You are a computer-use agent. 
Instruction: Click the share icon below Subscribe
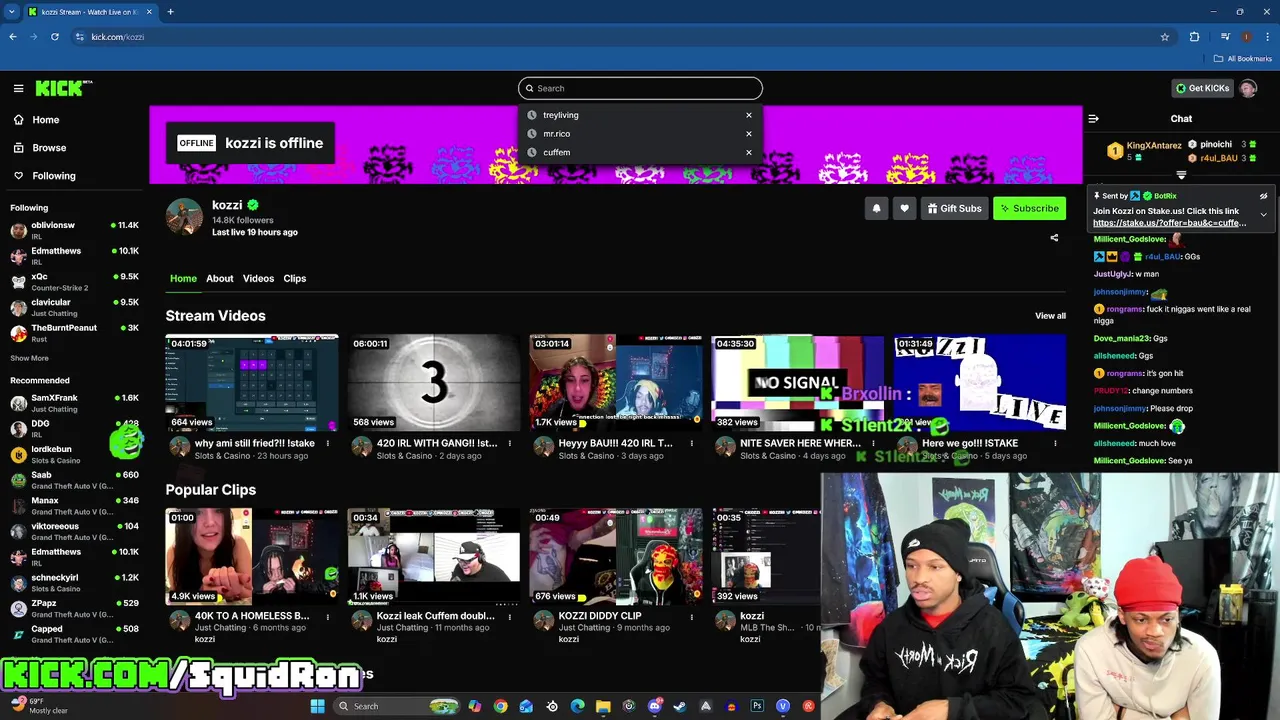[1054, 238]
